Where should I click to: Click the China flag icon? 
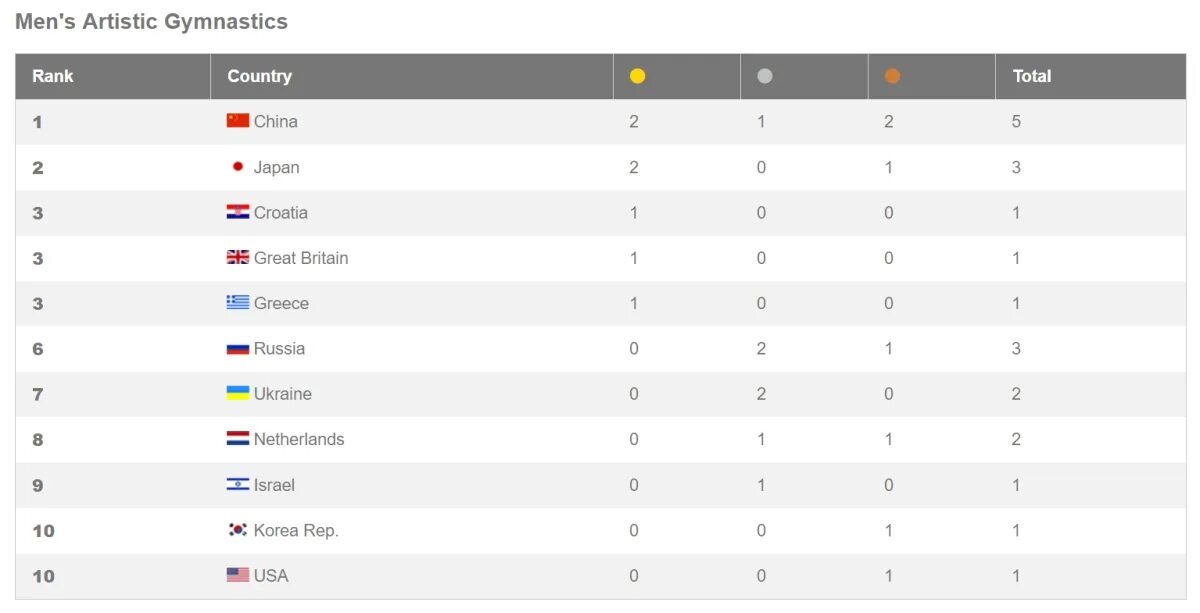[x=237, y=121]
